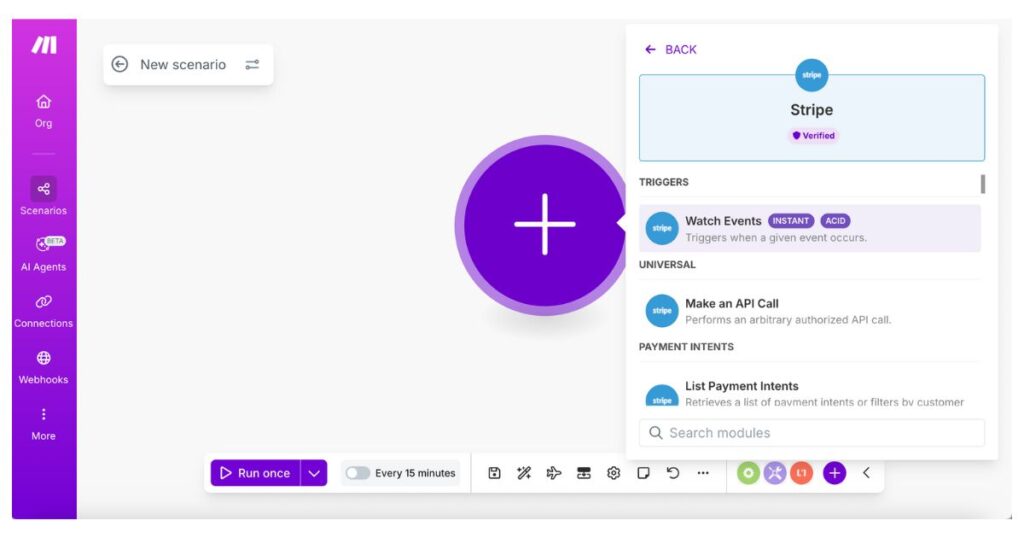Click the Make logo in the sidebar
The height and width of the screenshot is (538, 1024).
pos(44,45)
